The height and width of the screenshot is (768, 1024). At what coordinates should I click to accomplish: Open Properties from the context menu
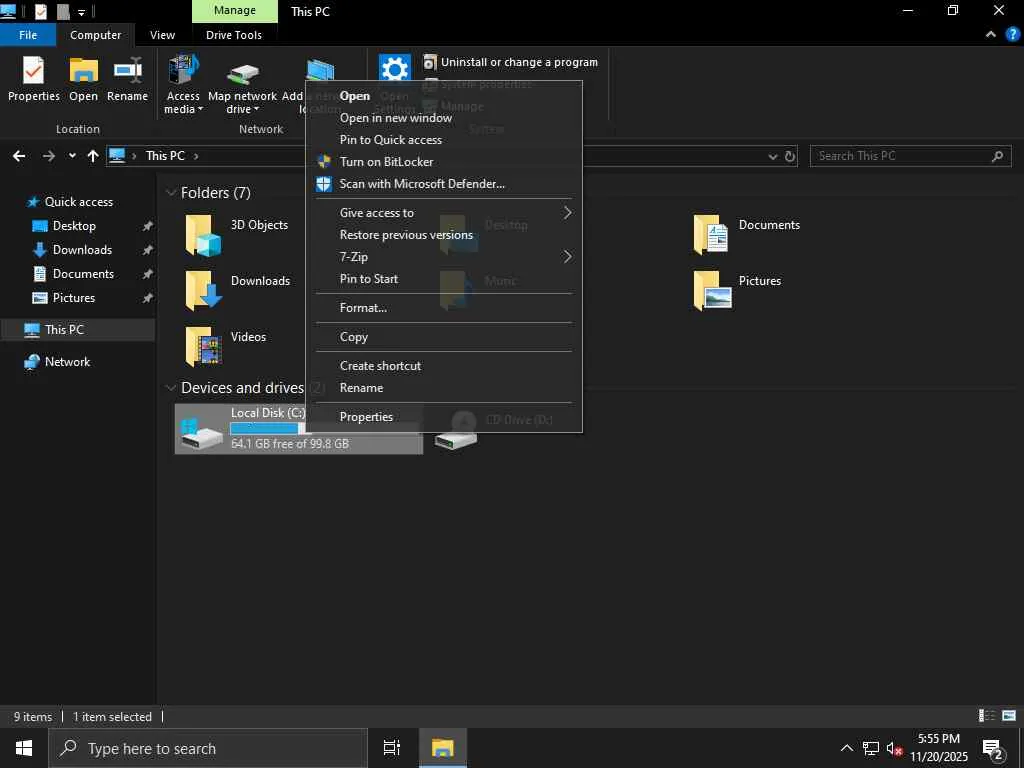(x=445, y=417)
